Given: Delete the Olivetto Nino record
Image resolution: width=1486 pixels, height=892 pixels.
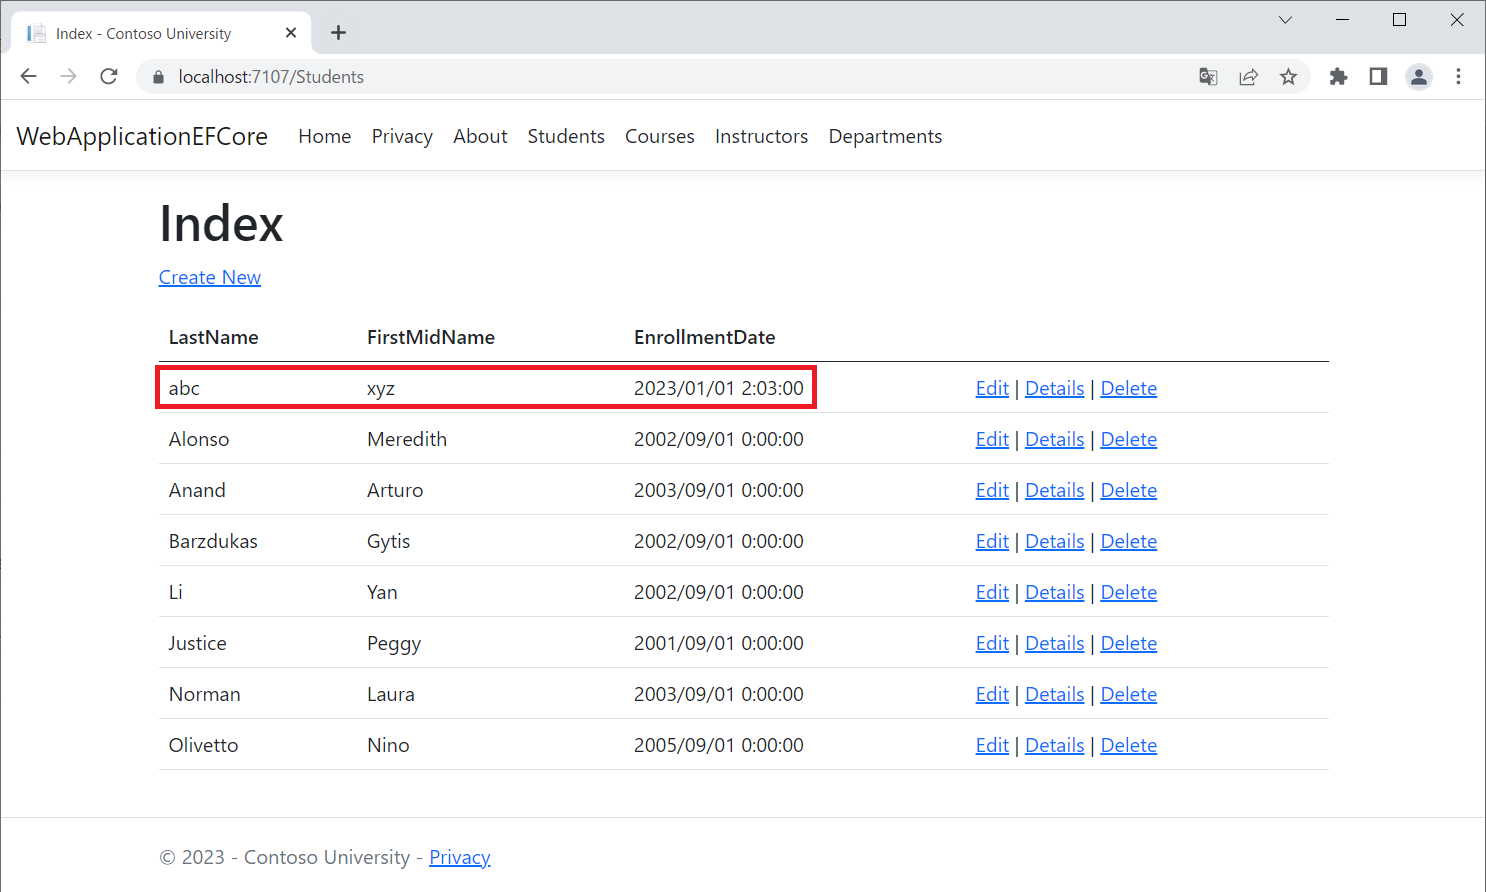Looking at the screenshot, I should [x=1128, y=745].
